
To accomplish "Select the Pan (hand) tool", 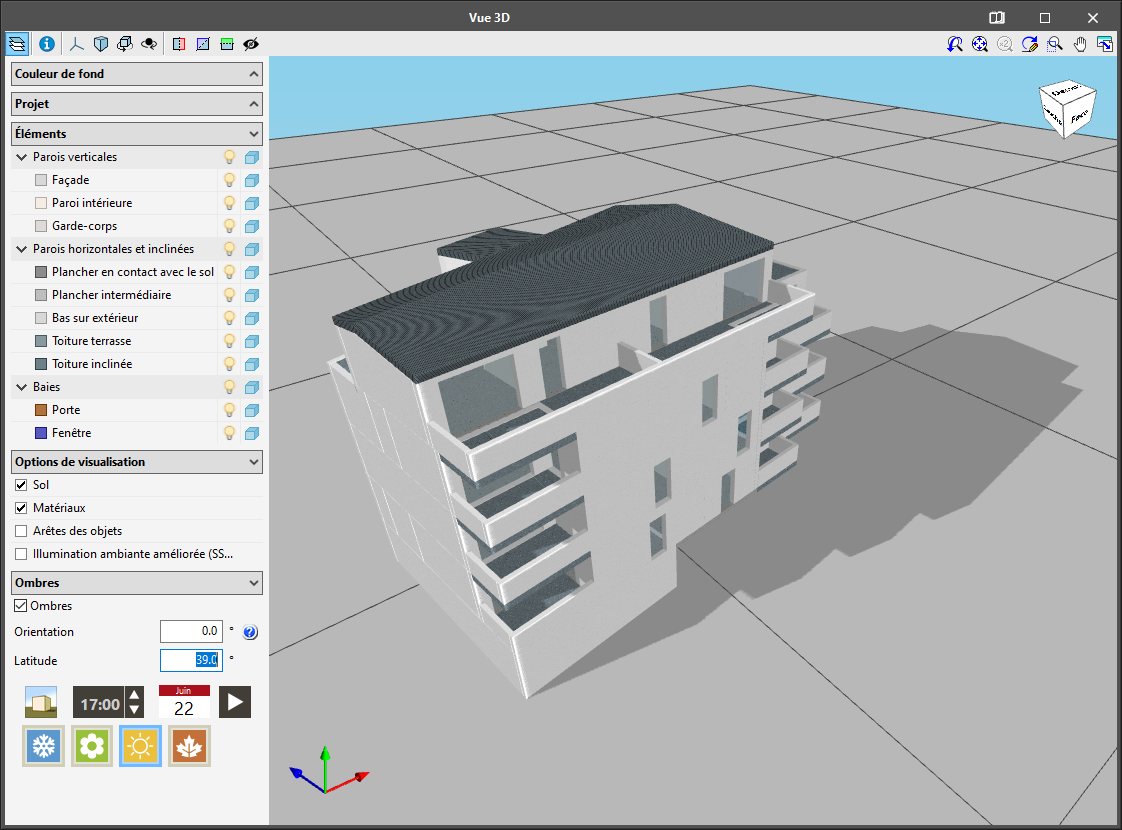I will click(x=1080, y=44).
